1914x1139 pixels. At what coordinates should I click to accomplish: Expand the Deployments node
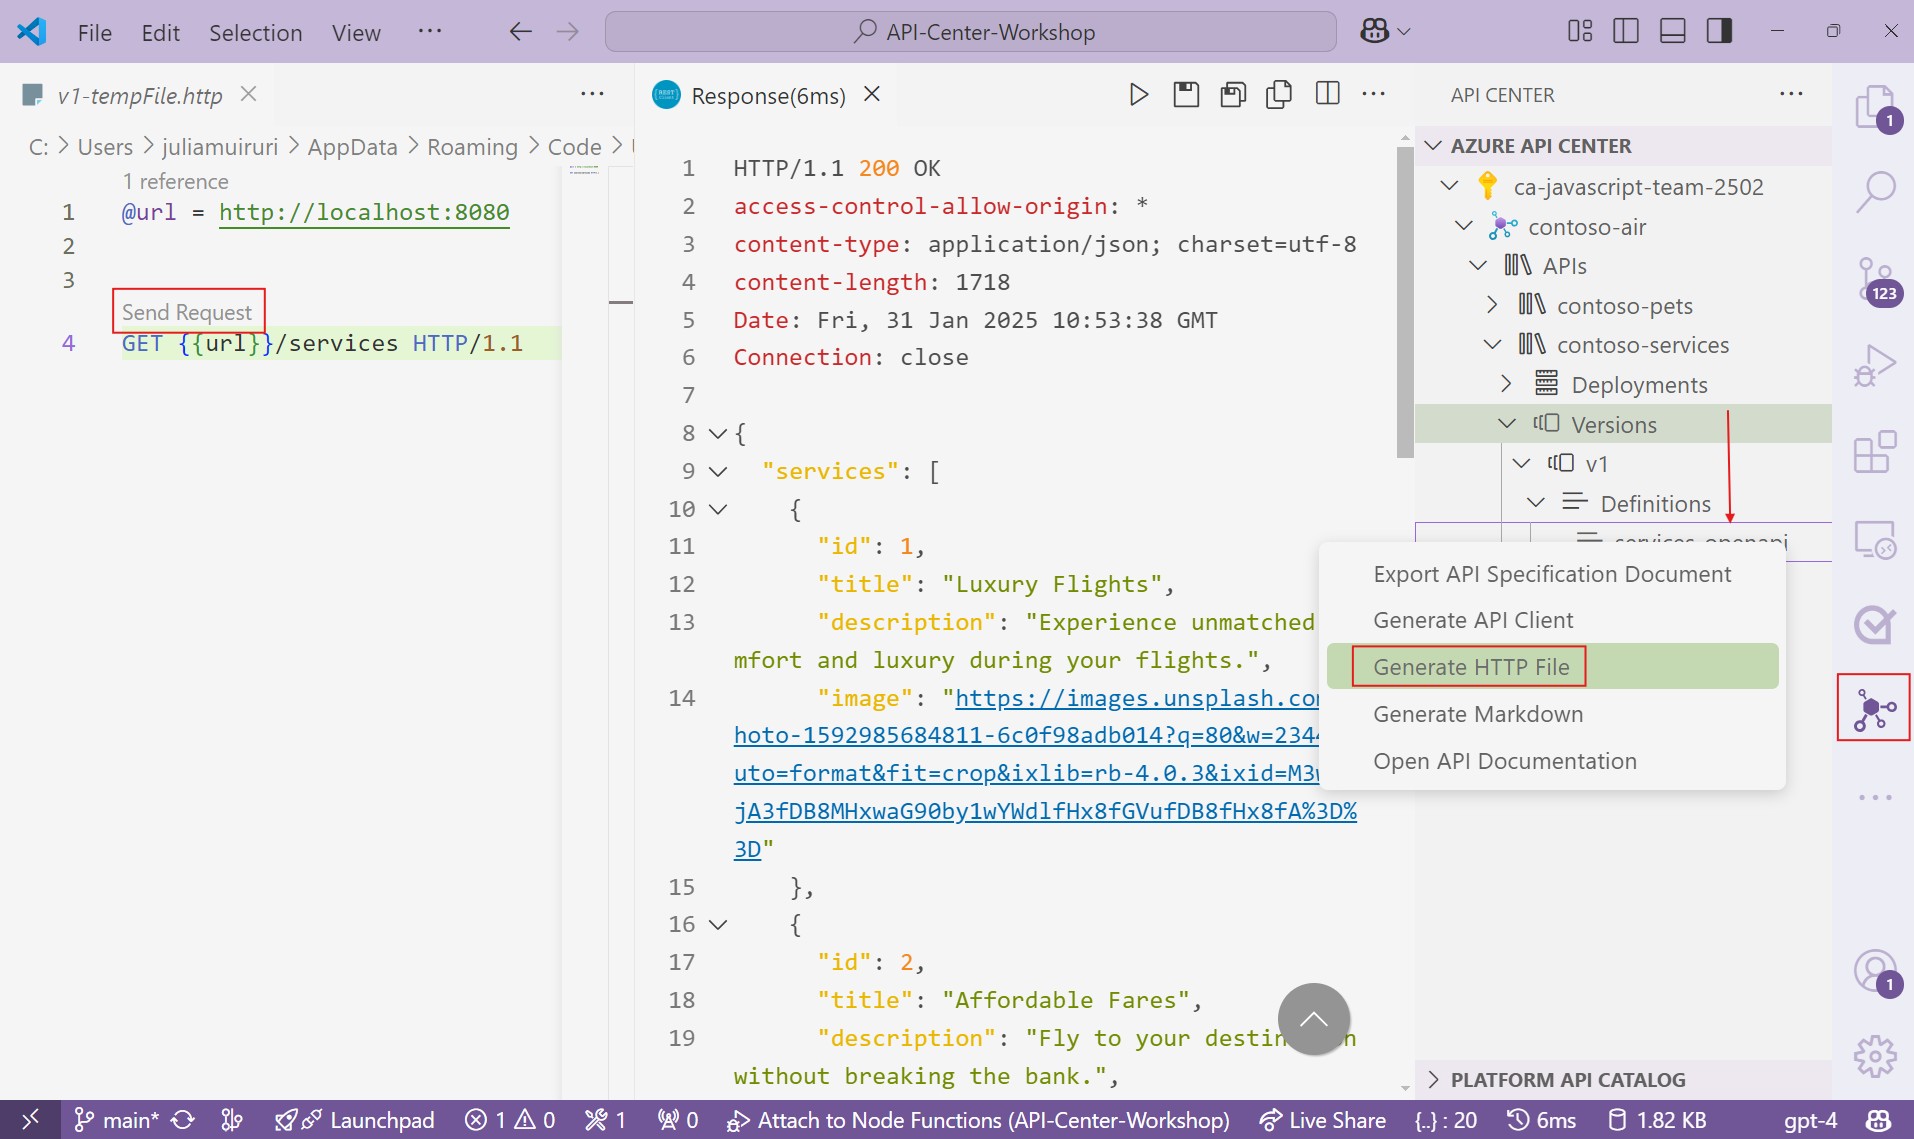(1507, 384)
